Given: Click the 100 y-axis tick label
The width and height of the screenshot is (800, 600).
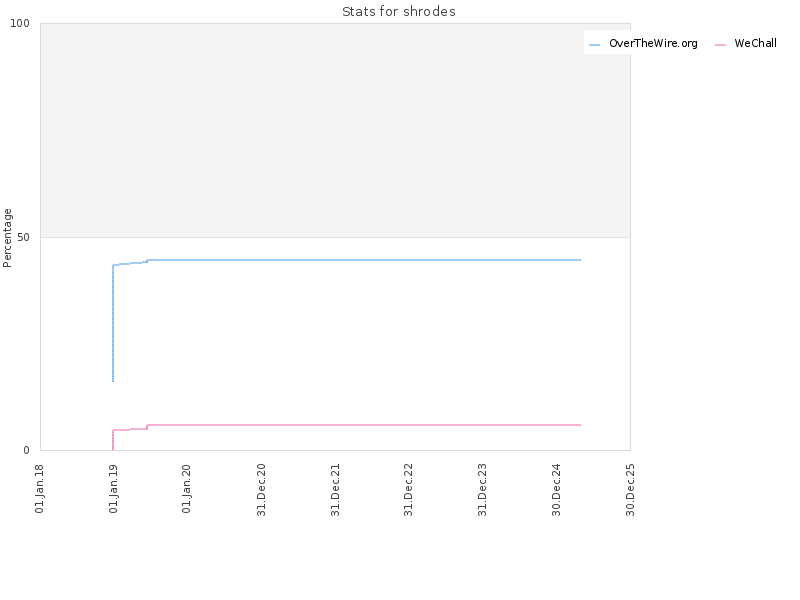Looking at the screenshot, I should 20,23.
